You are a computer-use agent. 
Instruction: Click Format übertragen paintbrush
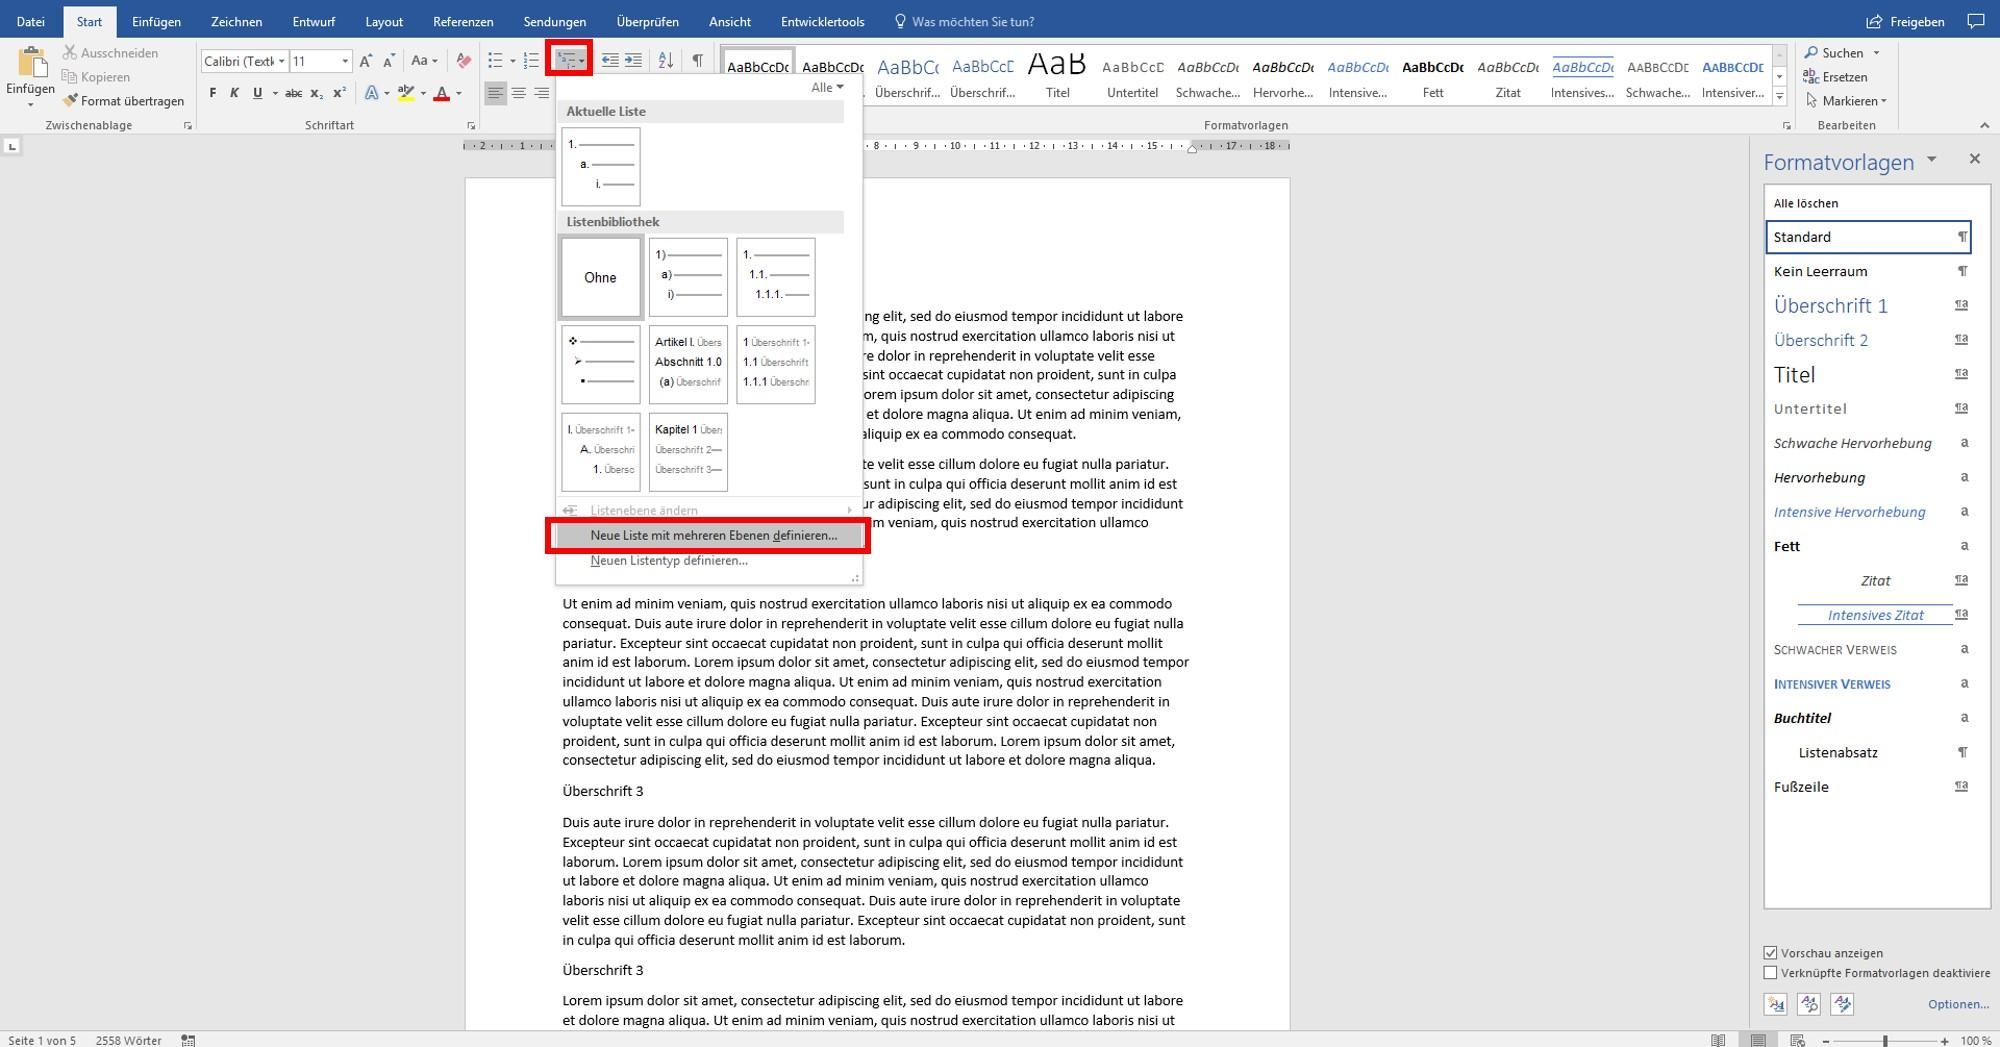coord(123,101)
